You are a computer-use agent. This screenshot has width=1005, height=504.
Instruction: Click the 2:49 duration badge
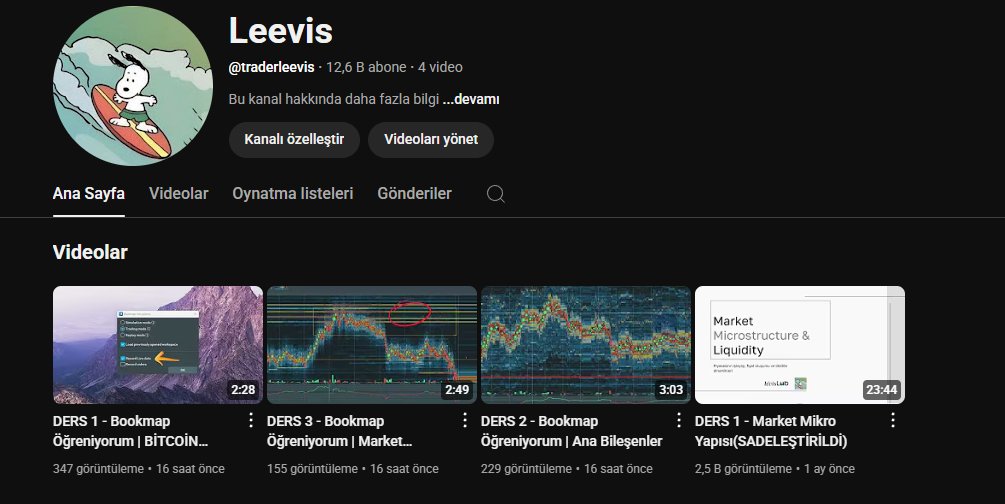coord(458,390)
